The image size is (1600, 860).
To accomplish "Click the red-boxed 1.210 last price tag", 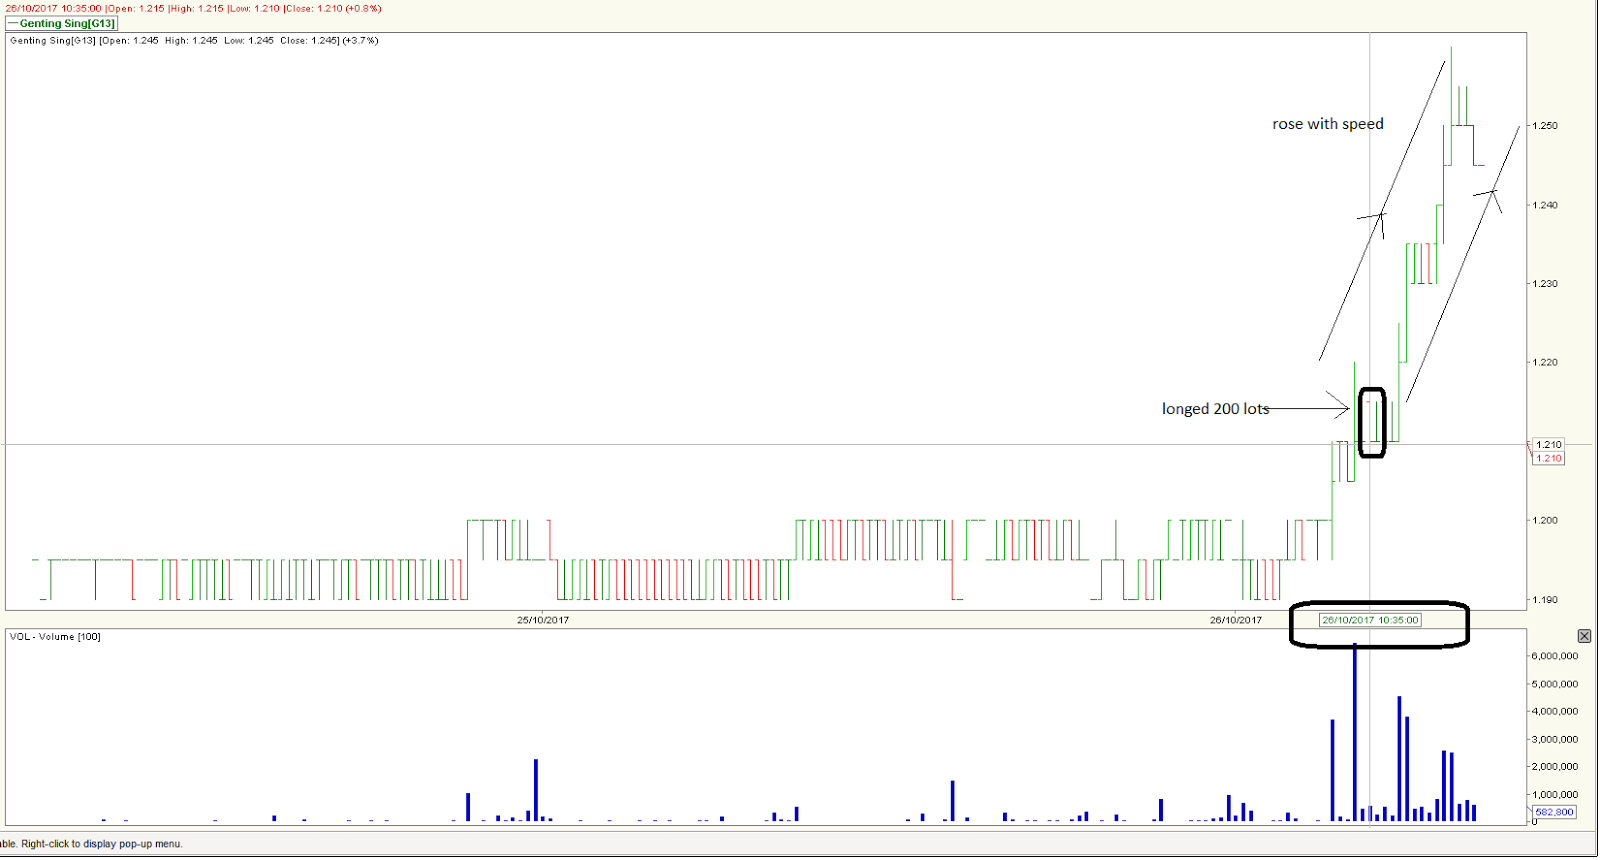I will click(x=1549, y=458).
